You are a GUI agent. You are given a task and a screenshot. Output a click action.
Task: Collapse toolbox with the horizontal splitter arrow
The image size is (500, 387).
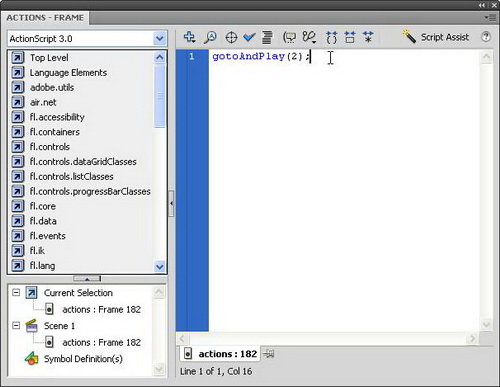(87, 279)
